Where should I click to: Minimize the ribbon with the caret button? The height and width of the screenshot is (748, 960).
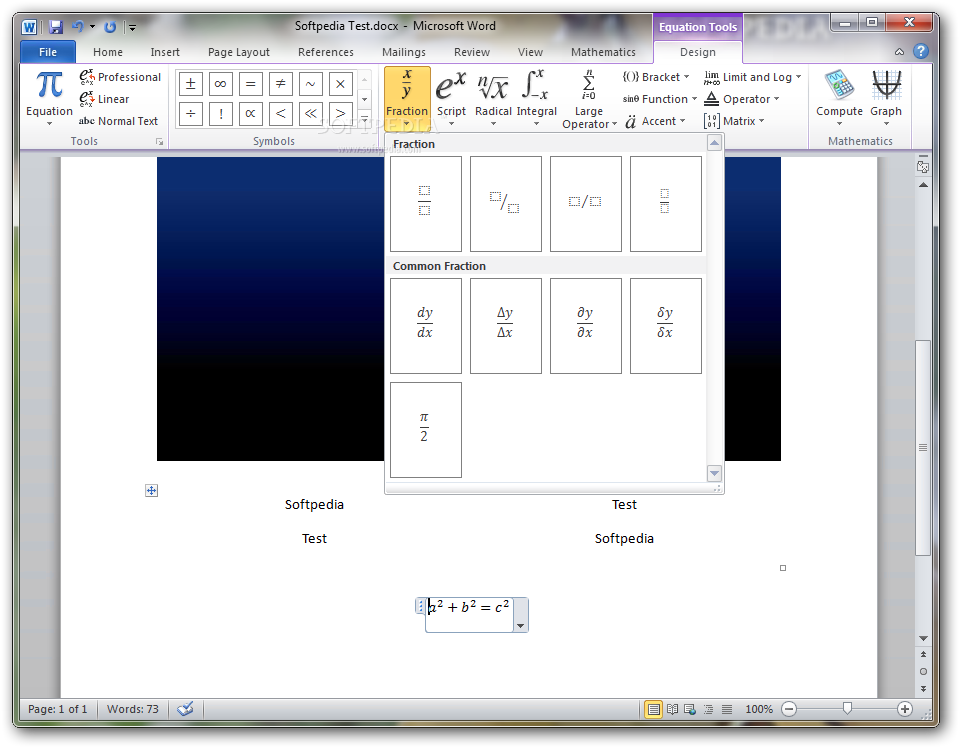899,52
